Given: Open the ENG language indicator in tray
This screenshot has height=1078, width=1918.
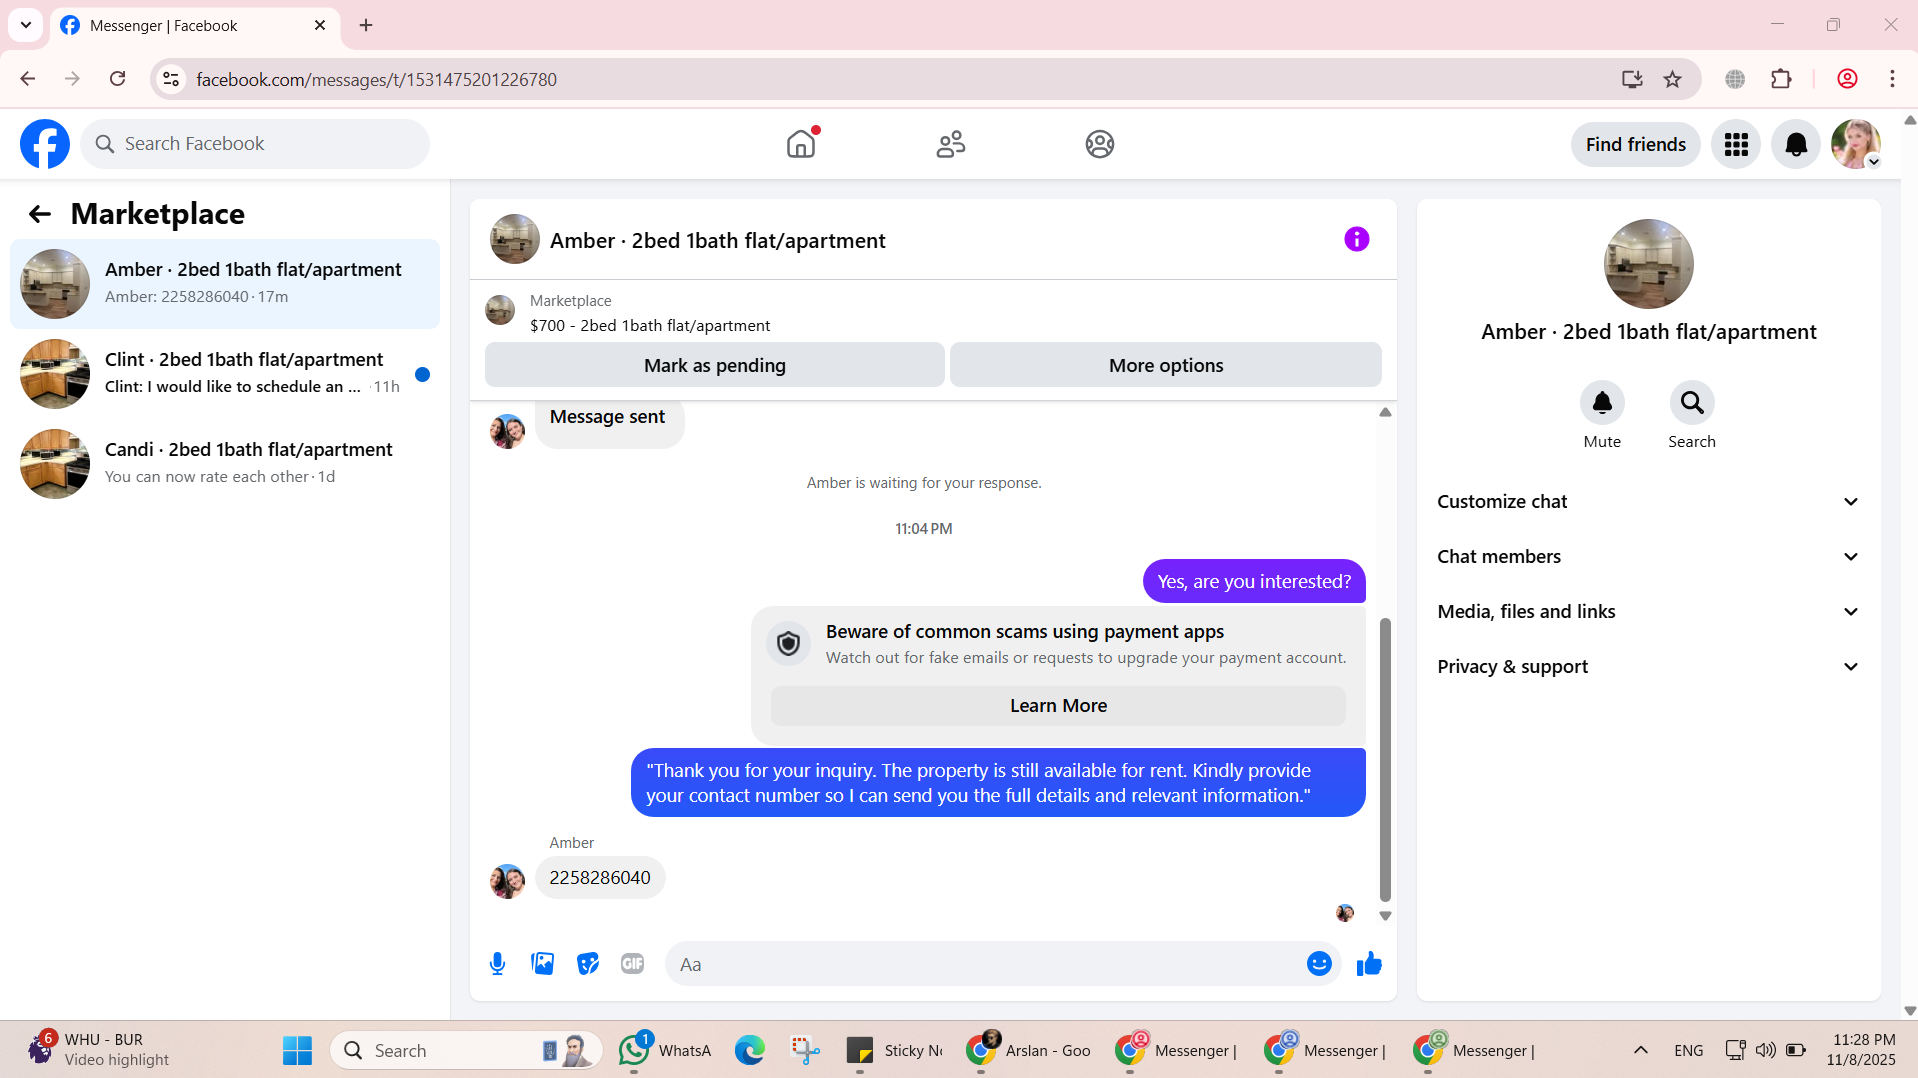Looking at the screenshot, I should 1688,1051.
